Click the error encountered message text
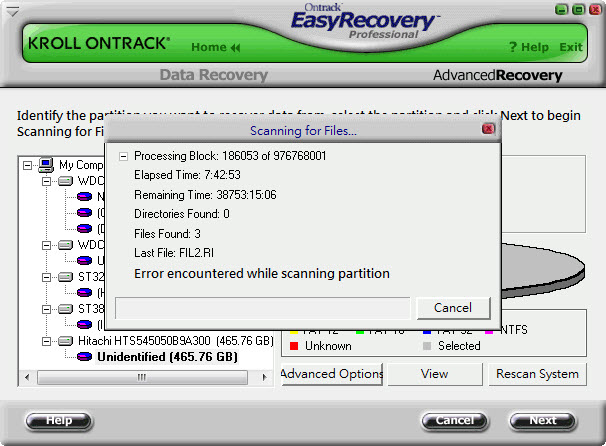Screen dimensions: 606x446 pos(262,274)
